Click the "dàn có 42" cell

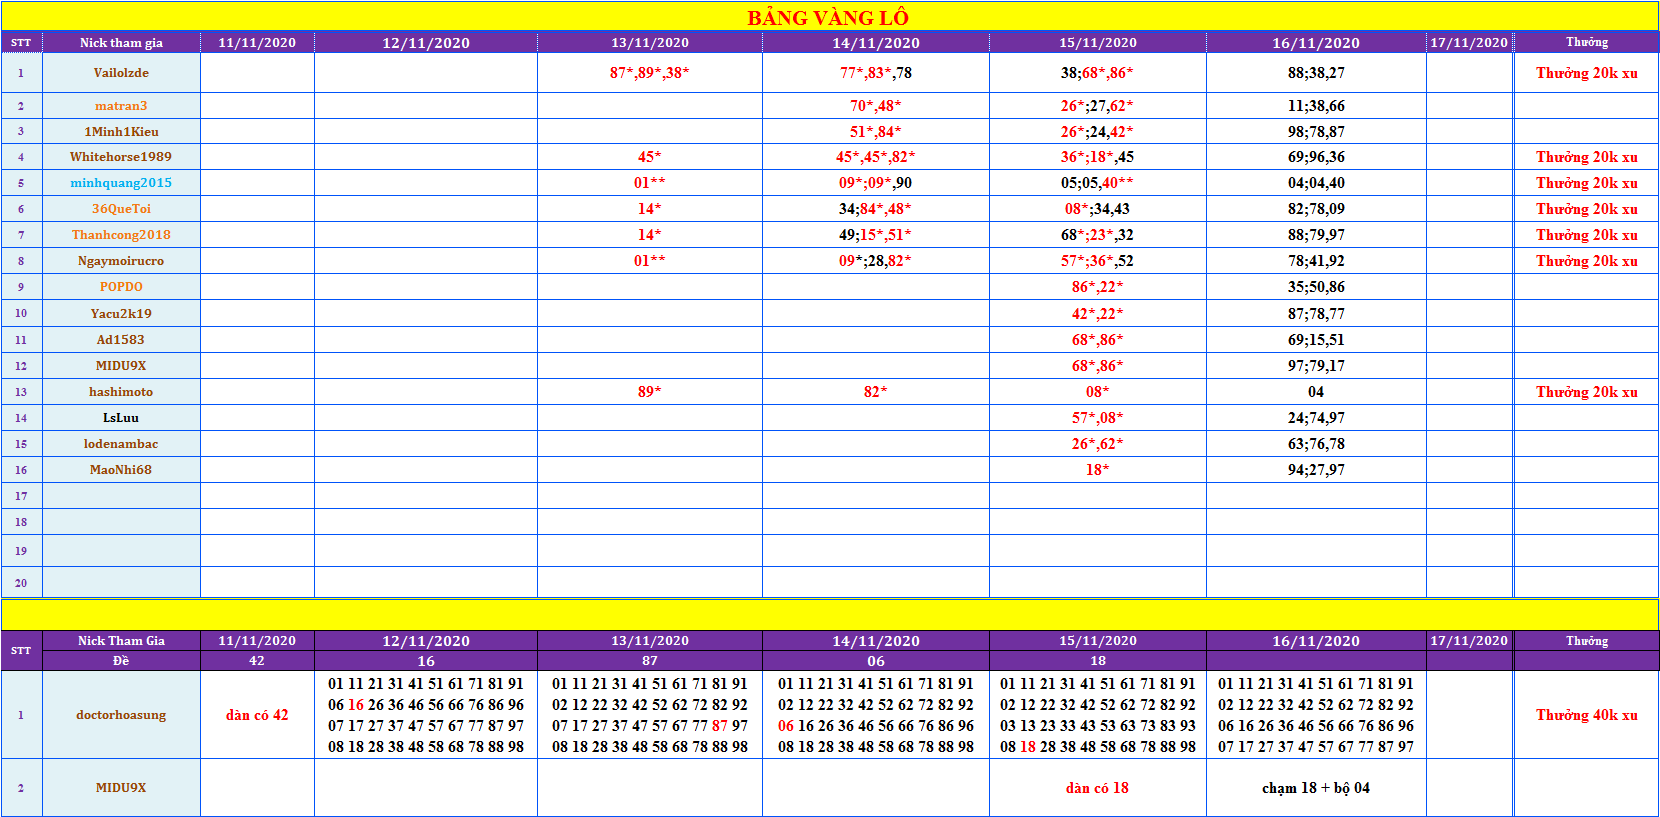coord(257,715)
